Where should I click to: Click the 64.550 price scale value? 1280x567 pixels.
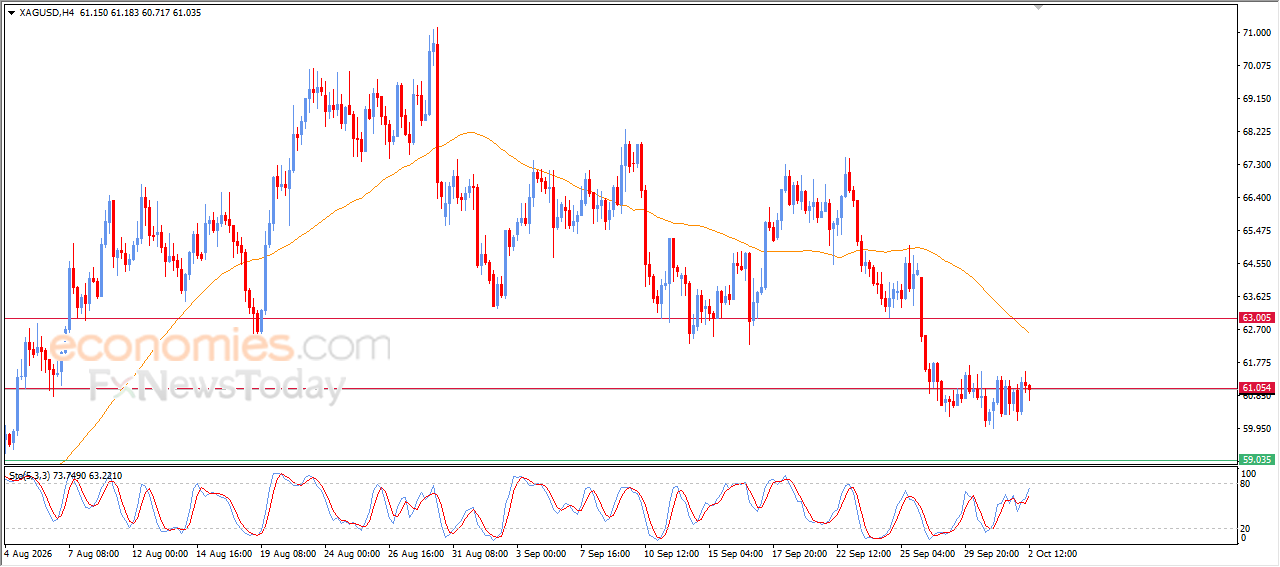click(1256, 264)
